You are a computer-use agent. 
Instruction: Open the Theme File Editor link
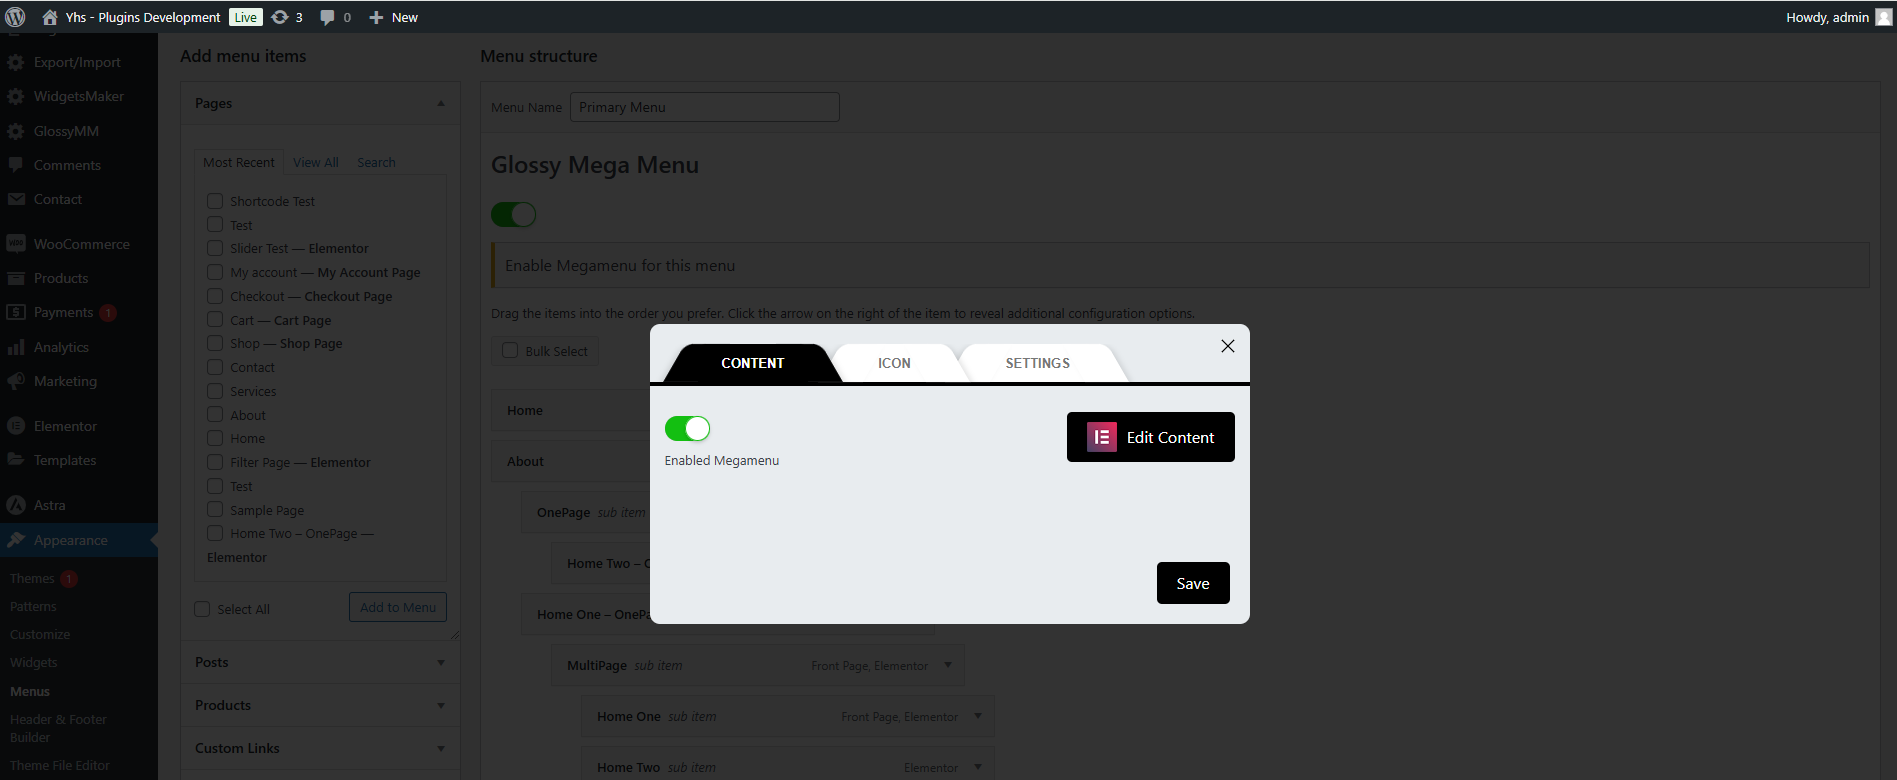[60, 765]
